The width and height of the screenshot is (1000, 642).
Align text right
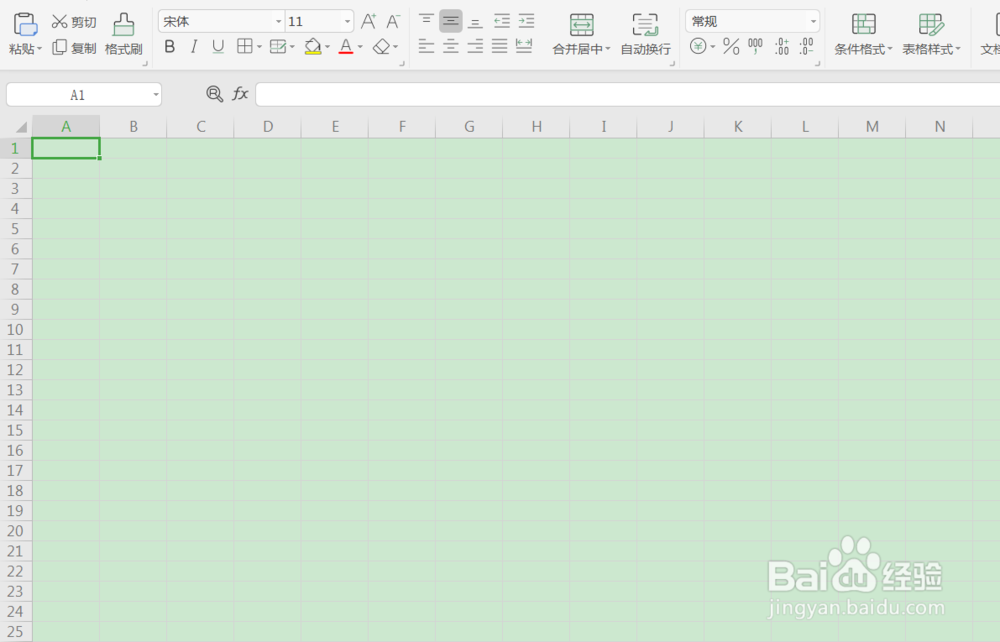click(x=475, y=46)
